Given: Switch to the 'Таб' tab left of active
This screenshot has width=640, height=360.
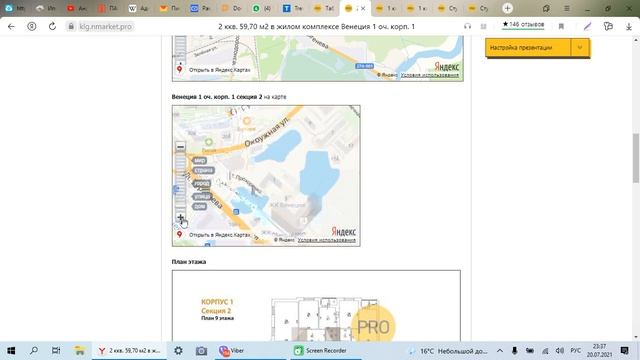Looking at the screenshot, I should pos(324,8).
